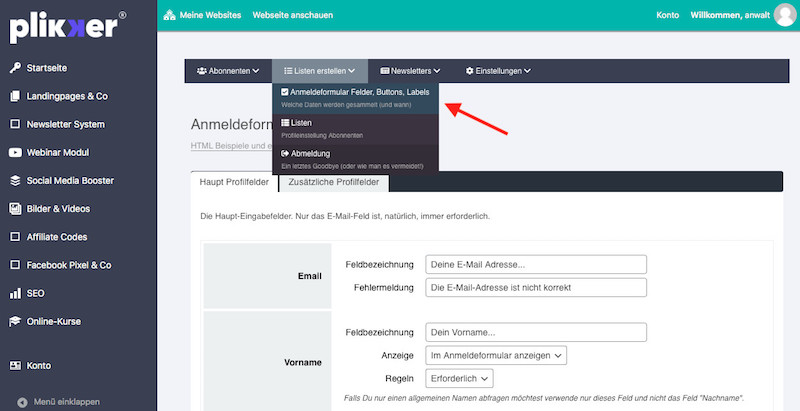This screenshot has width=800, height=411.
Task: Open the Newsletters dropdown menu
Action: (x=410, y=71)
